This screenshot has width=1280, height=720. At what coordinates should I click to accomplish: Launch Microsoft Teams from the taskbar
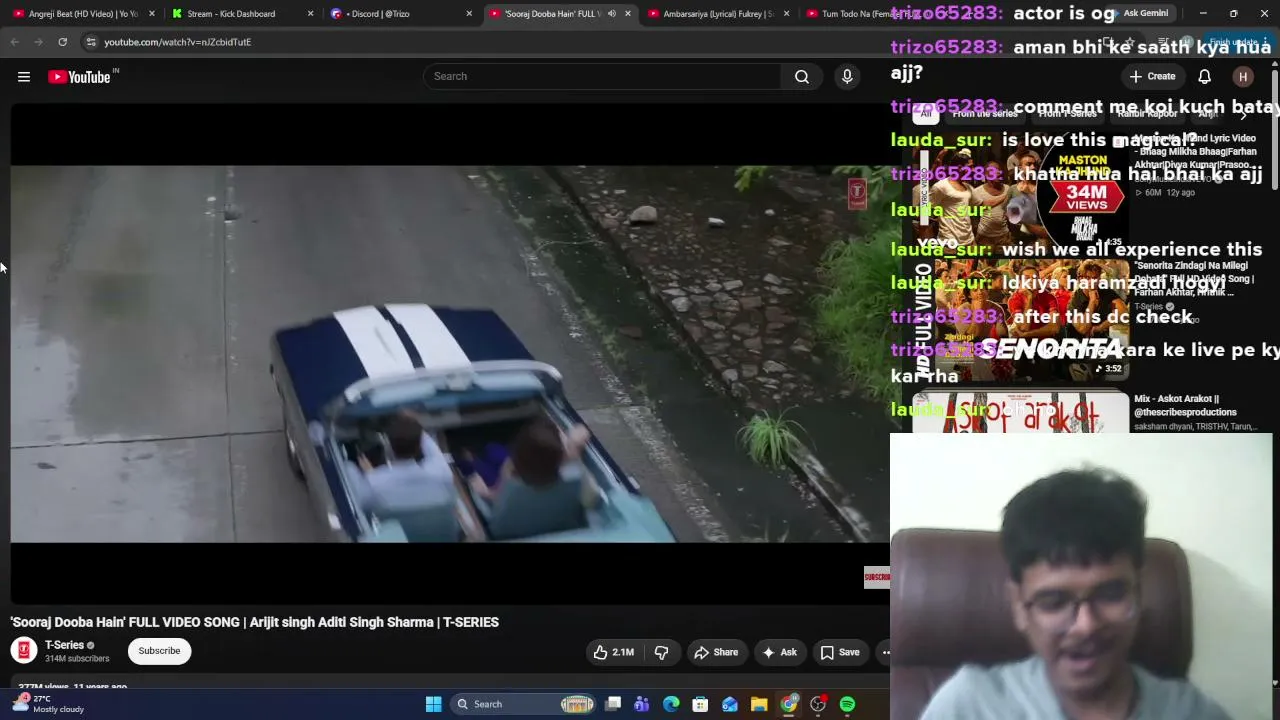642,704
